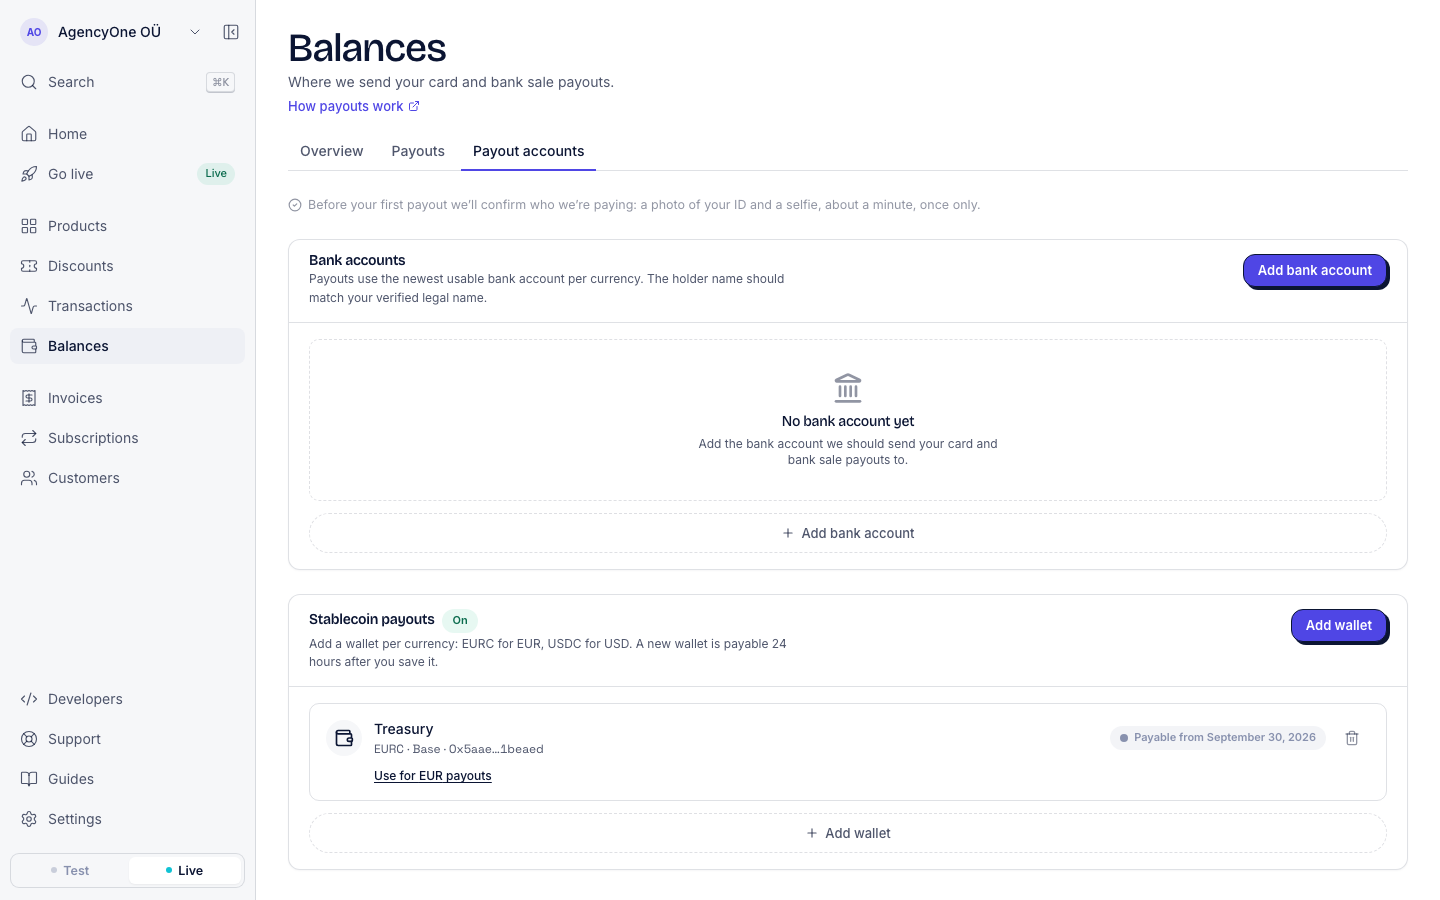
Task: Click the Developers code icon
Action: 29,699
